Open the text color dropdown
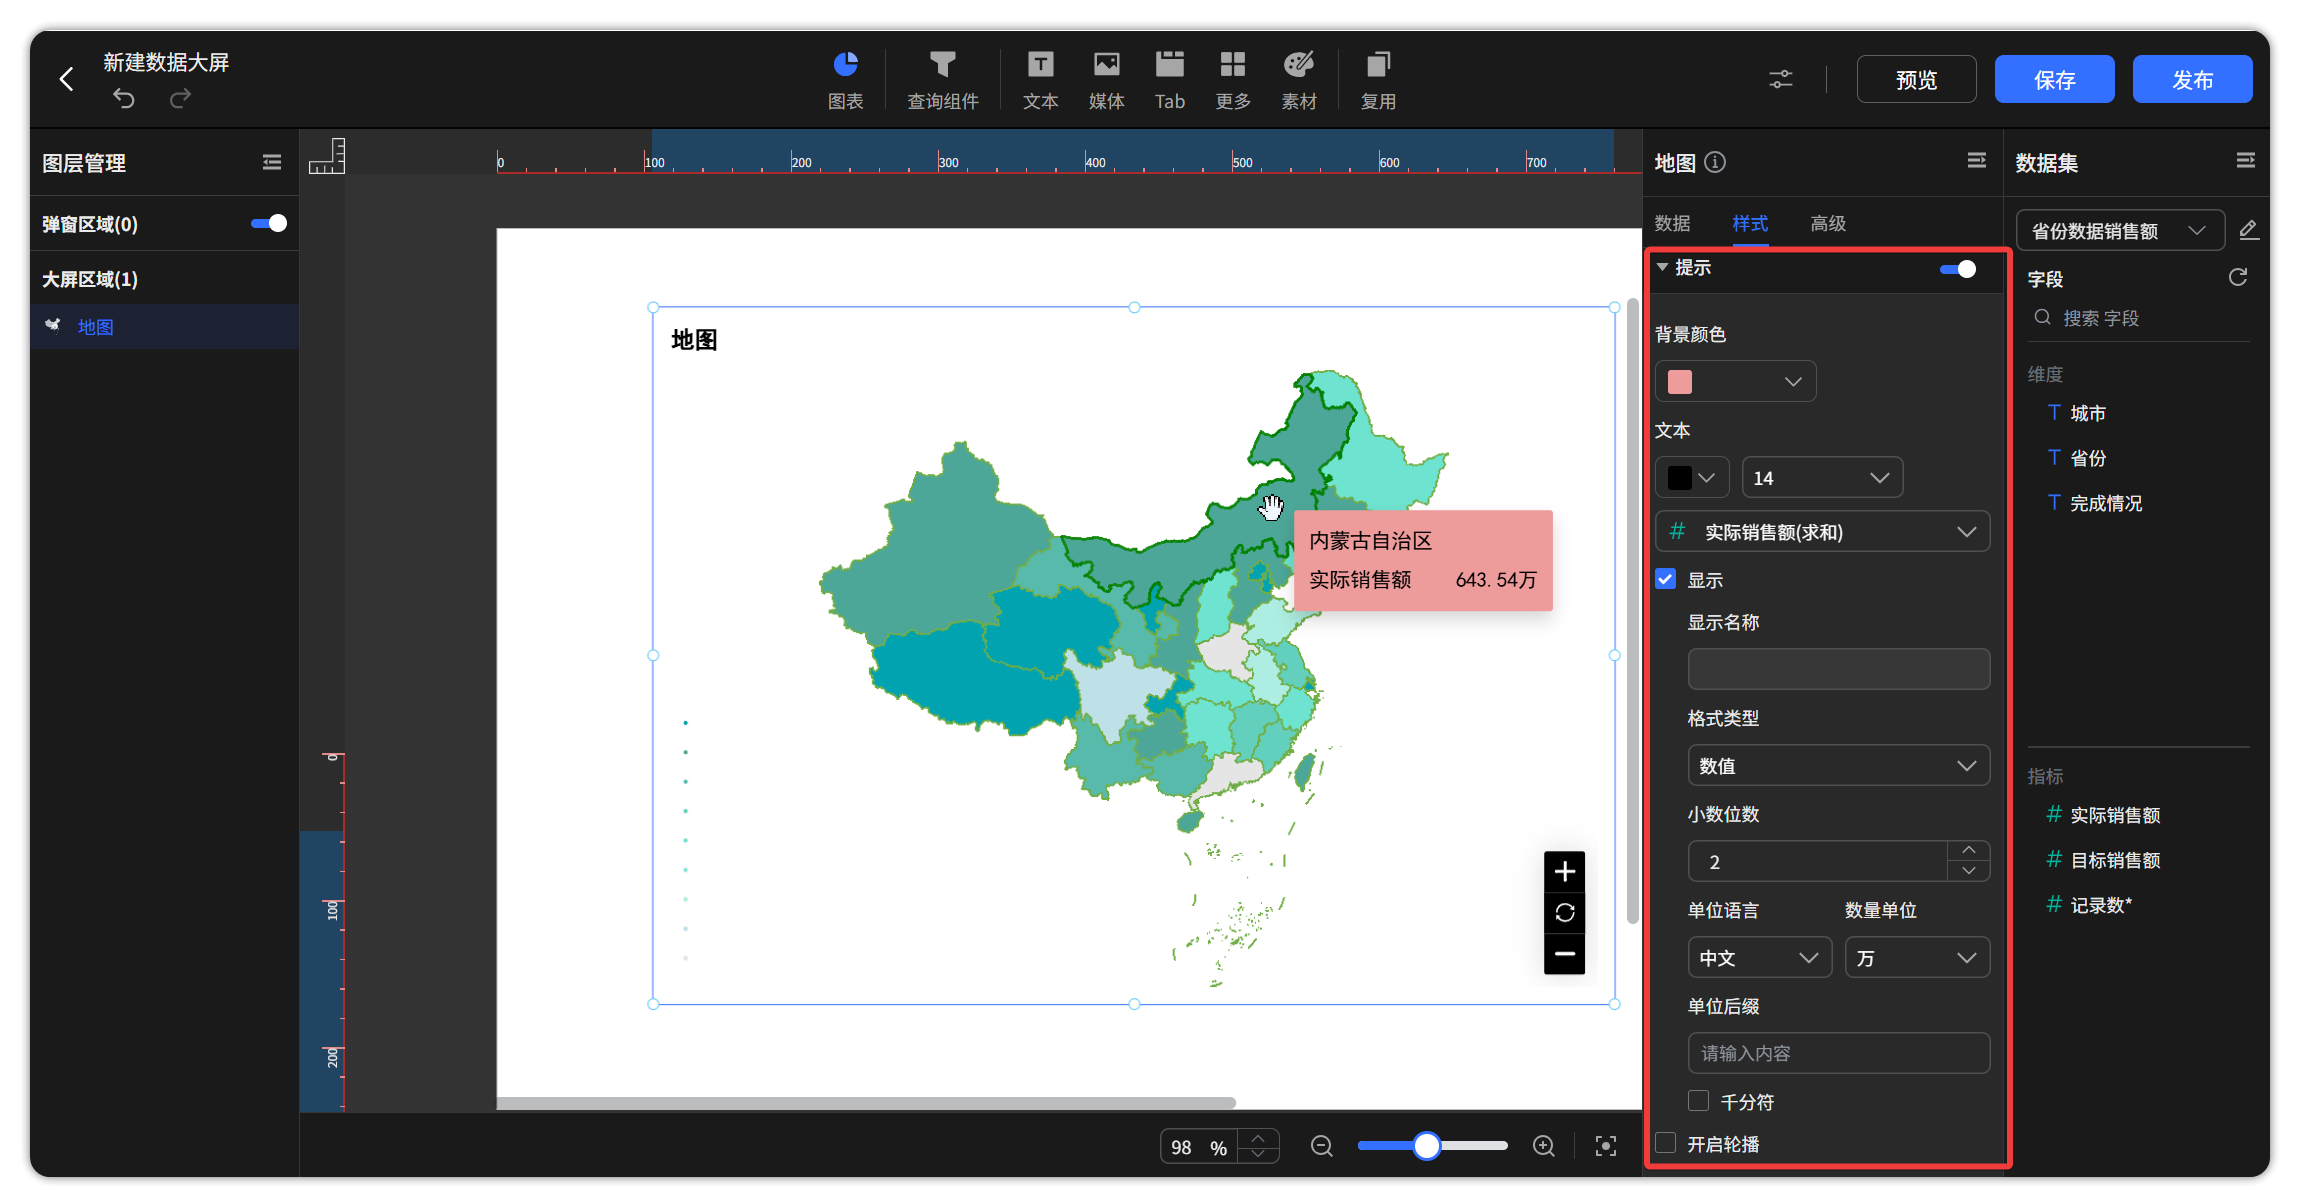Image resolution: width=2300 pixels, height=1197 pixels. [1692, 477]
